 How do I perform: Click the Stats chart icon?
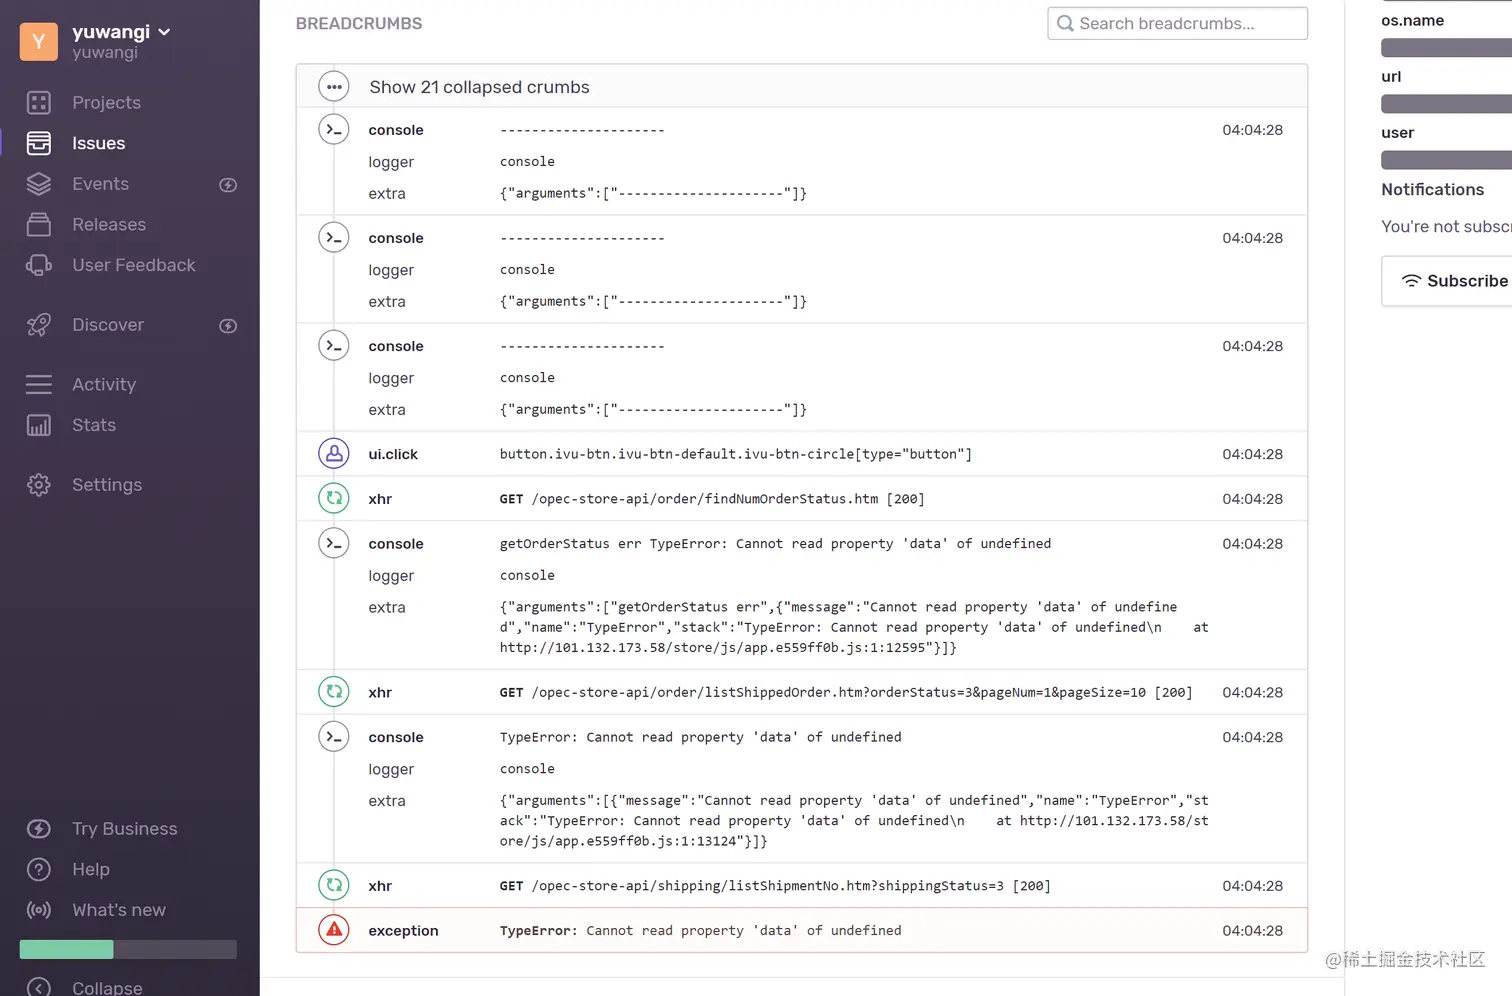click(x=39, y=425)
